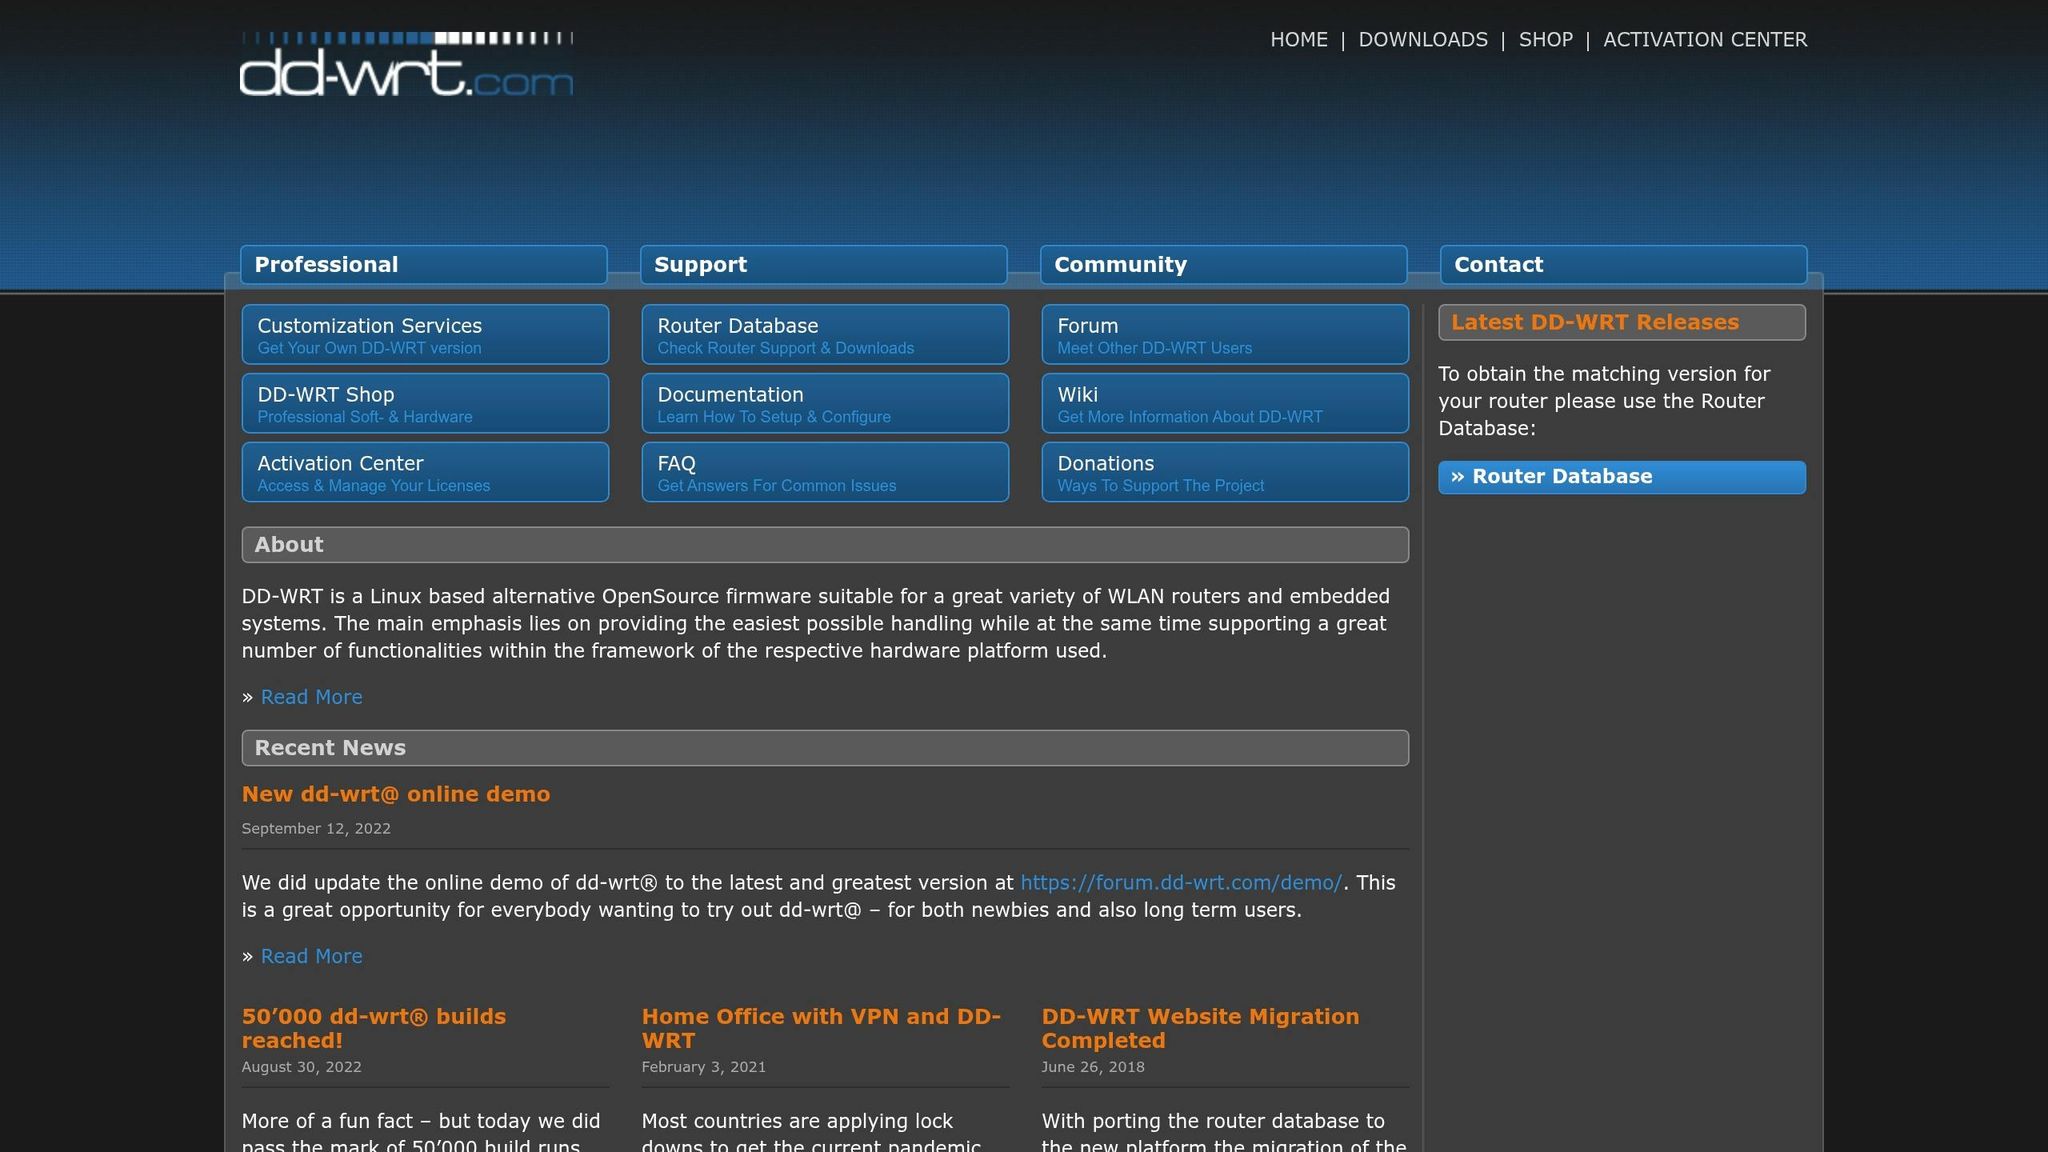Open the Wiki tile
Image resolution: width=2048 pixels, height=1152 pixels.
[x=1225, y=404]
